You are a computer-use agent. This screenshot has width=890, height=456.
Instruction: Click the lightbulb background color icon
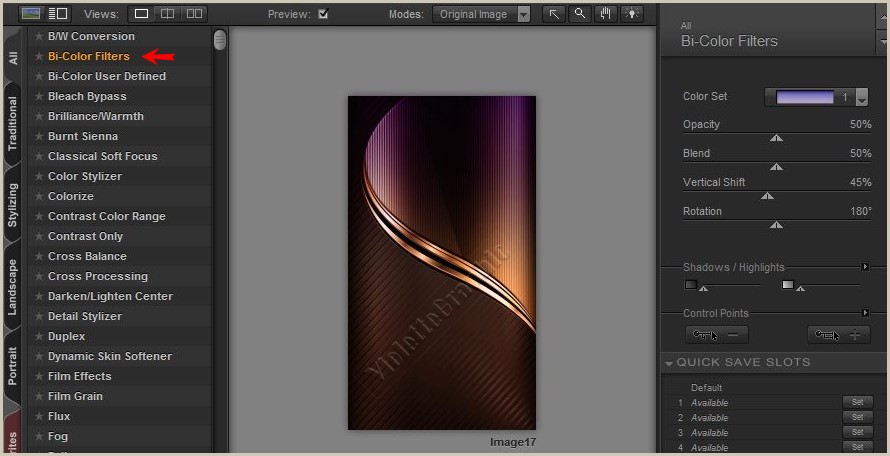632,14
